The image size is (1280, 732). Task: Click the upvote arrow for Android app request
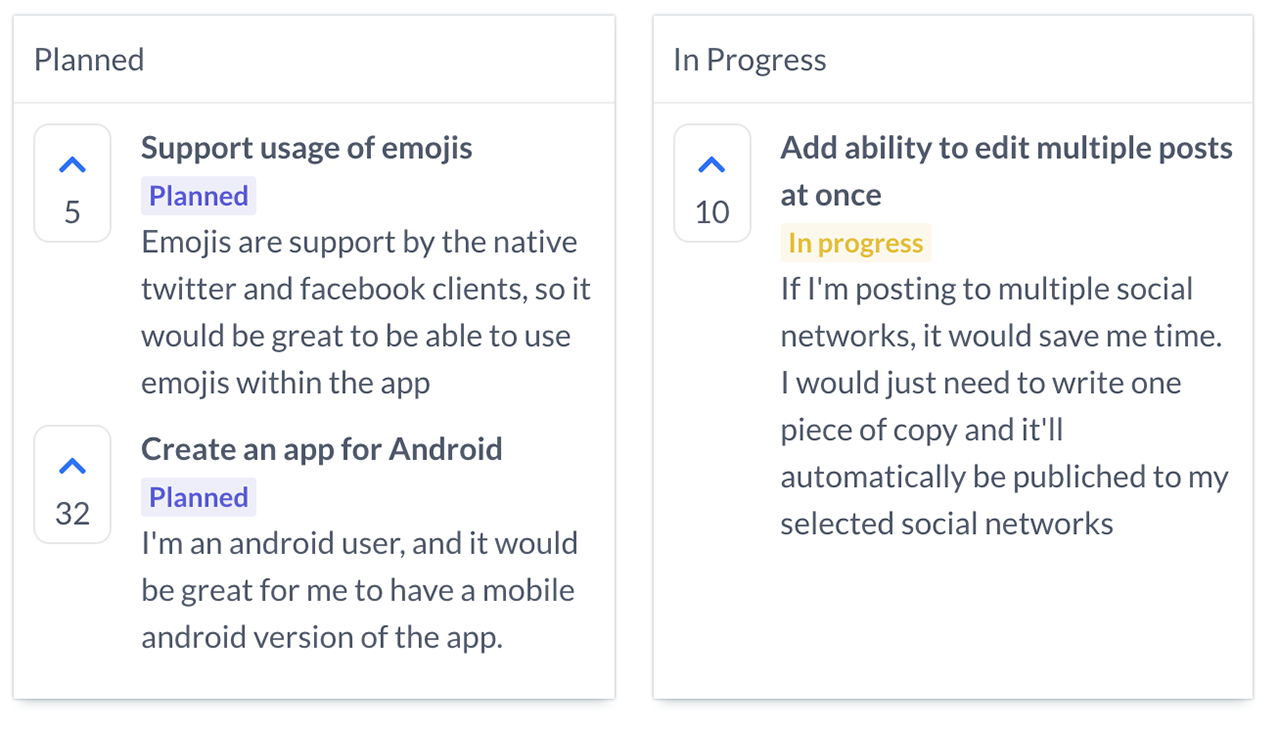pos(72,466)
